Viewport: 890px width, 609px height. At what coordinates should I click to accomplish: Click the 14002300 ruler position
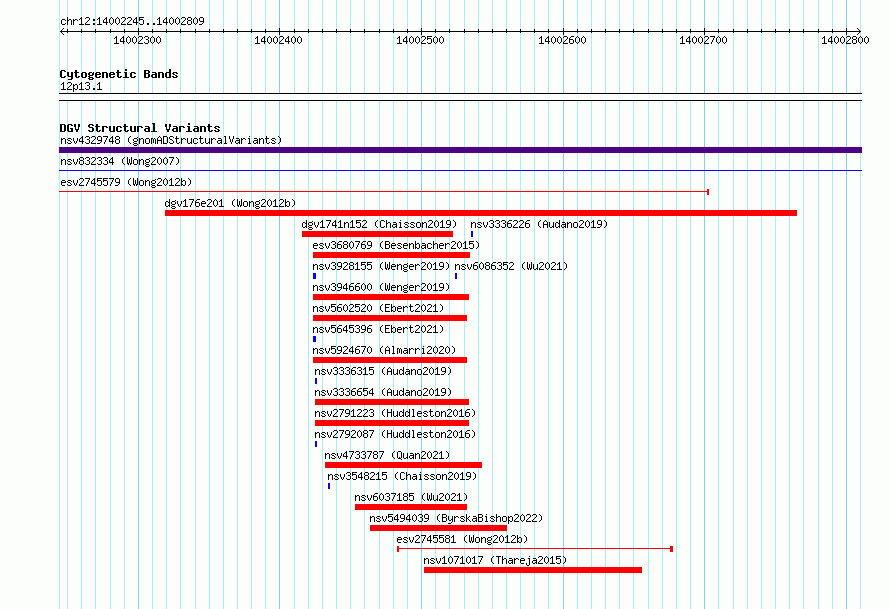click(x=137, y=40)
